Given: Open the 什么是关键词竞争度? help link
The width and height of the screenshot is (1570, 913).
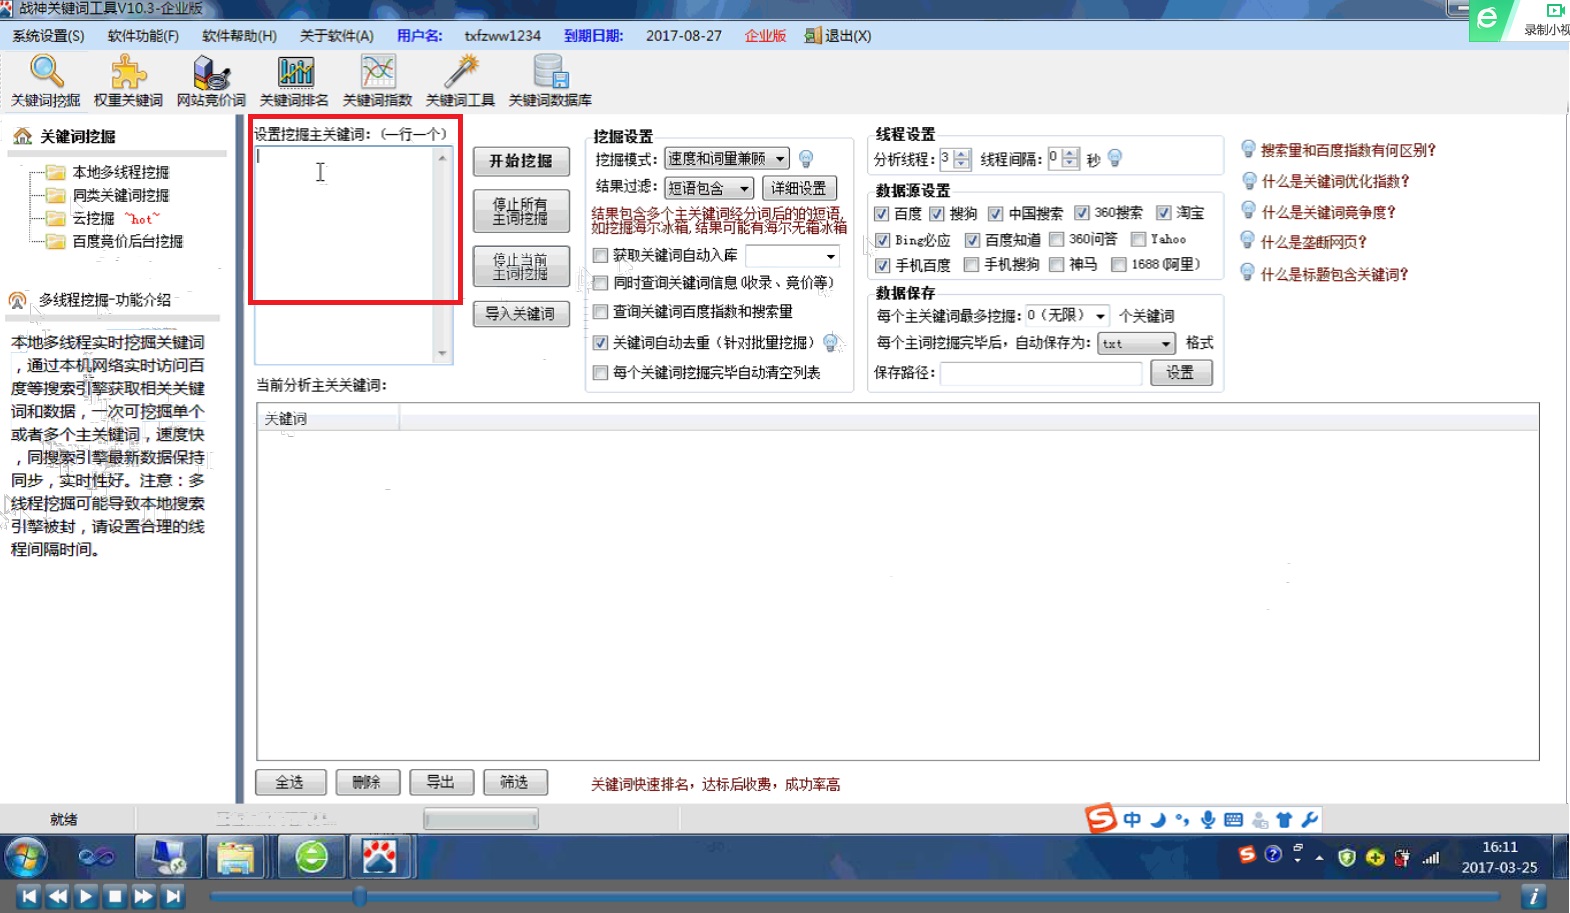Looking at the screenshot, I should tap(1328, 212).
